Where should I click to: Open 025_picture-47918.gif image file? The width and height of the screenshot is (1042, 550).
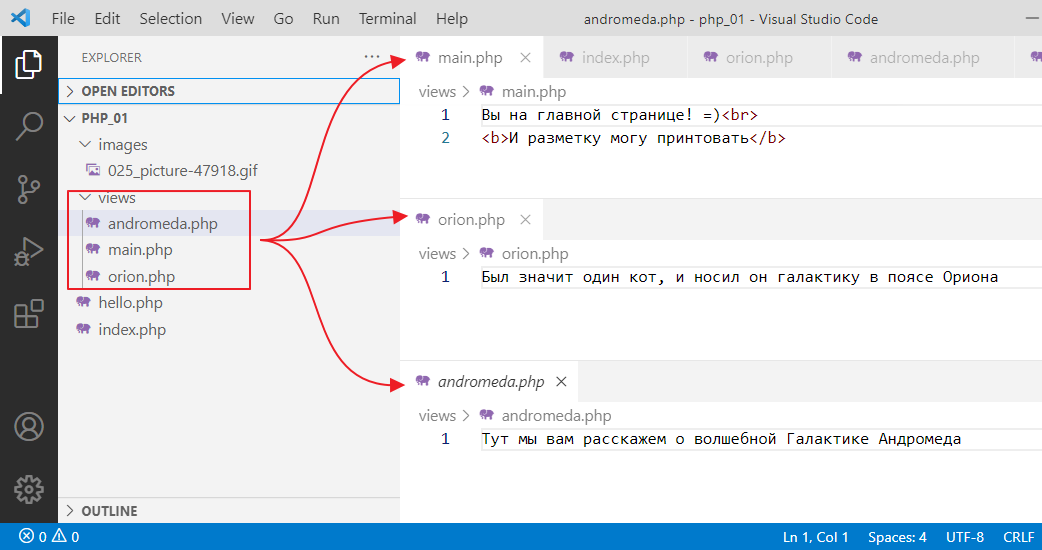click(182, 171)
